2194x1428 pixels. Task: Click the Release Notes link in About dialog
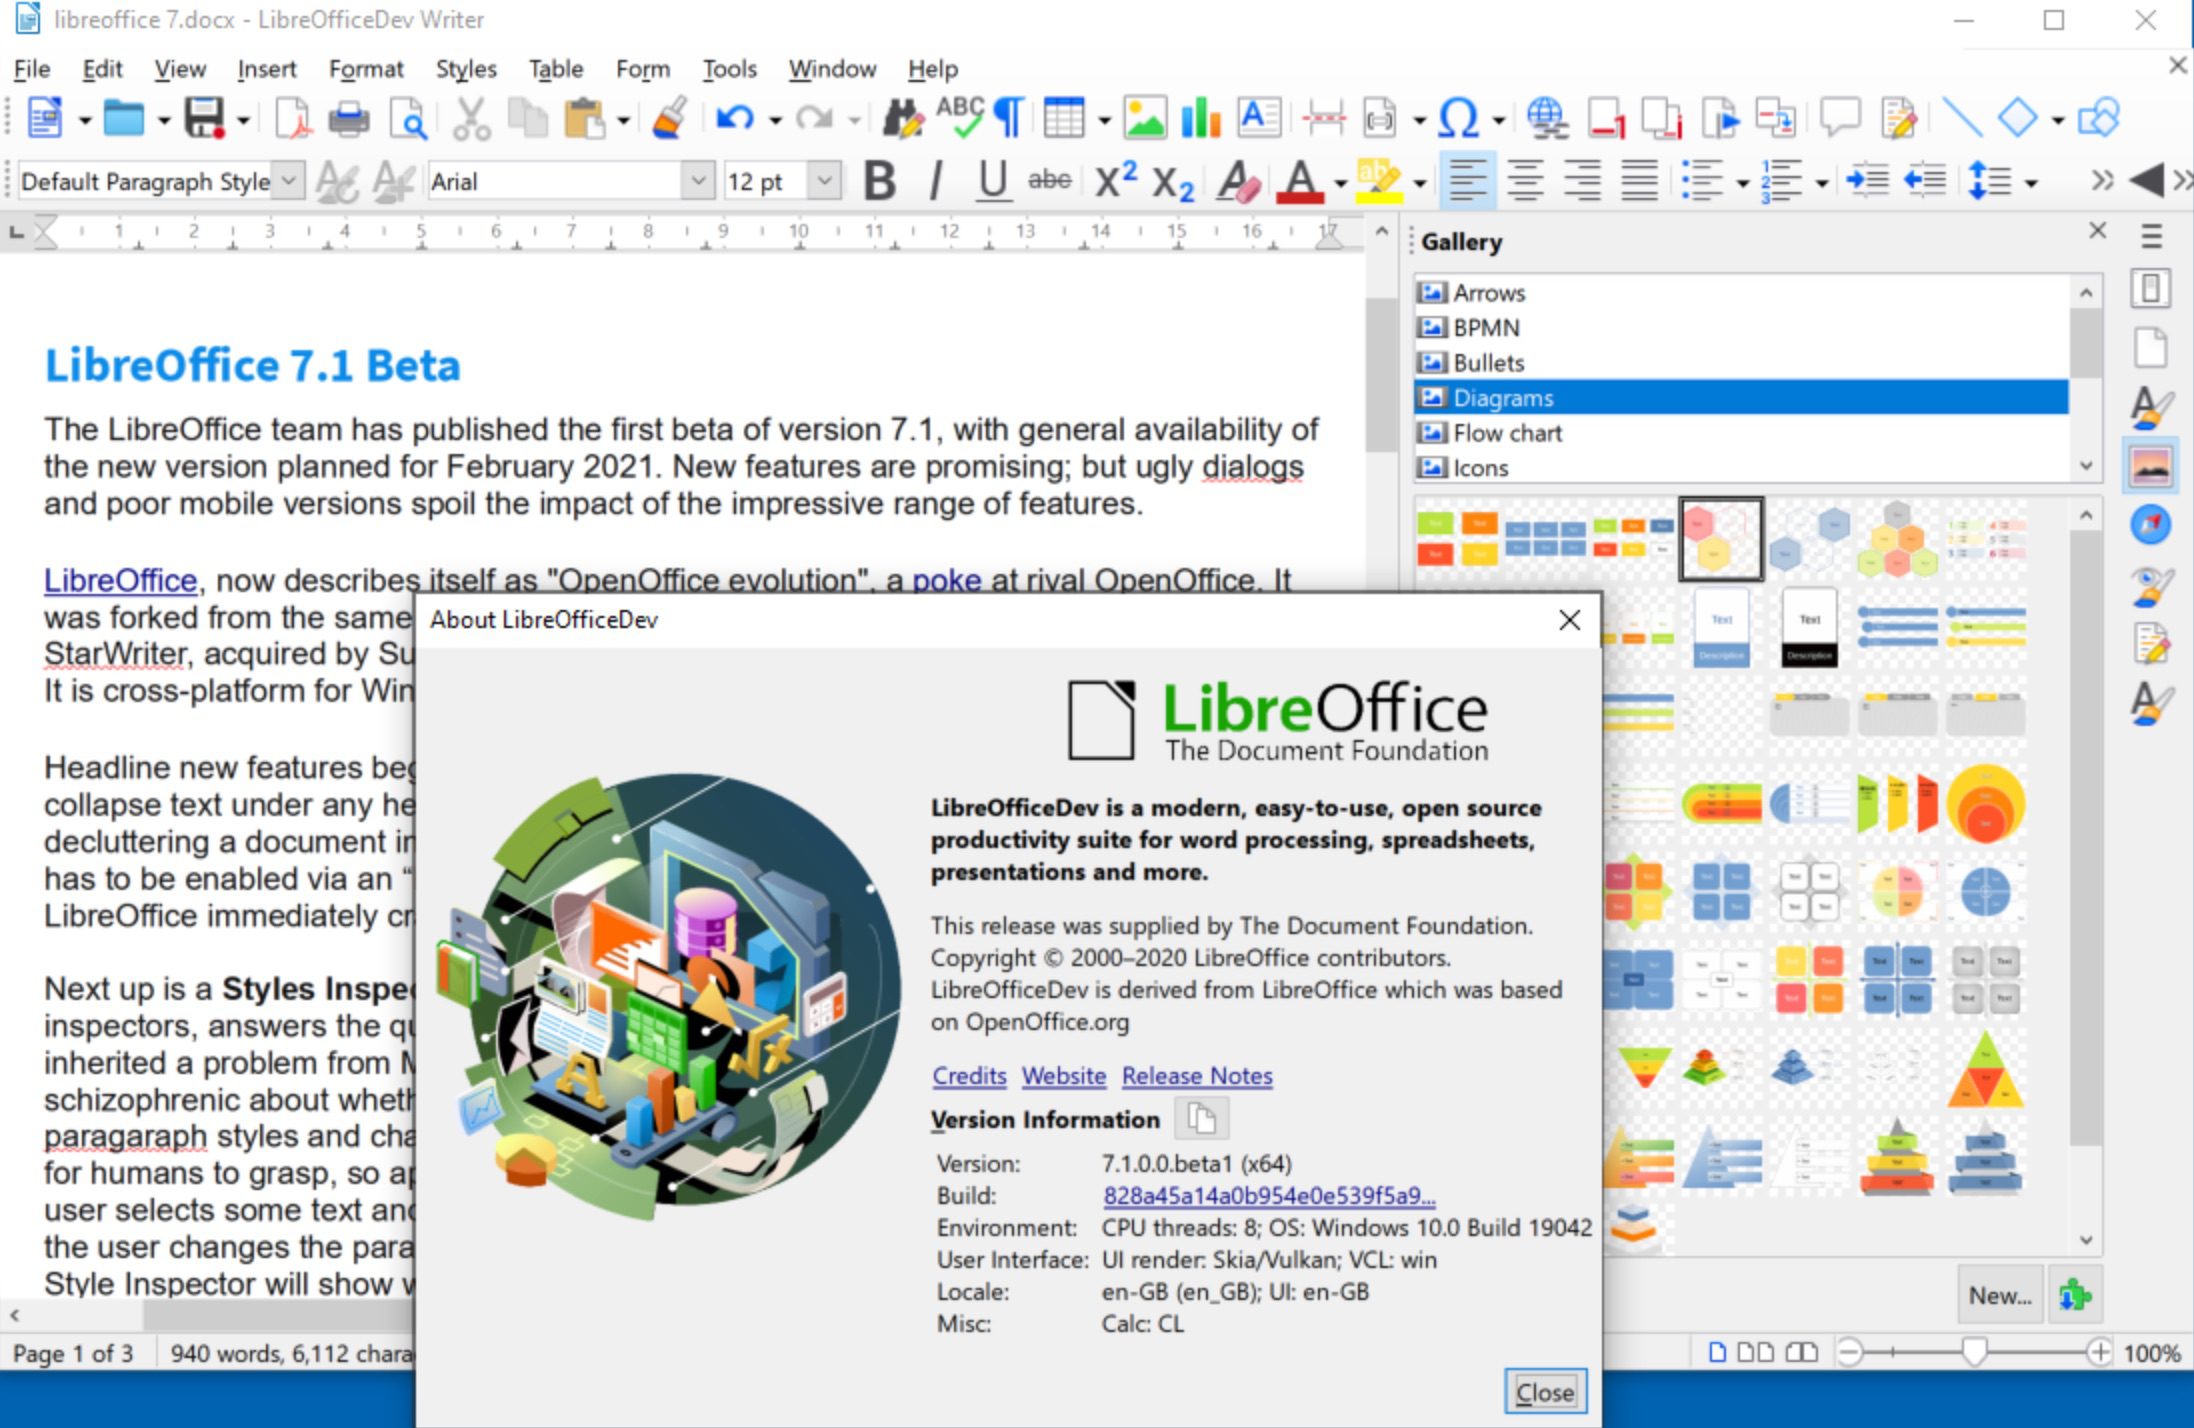pyautogui.click(x=1197, y=1076)
